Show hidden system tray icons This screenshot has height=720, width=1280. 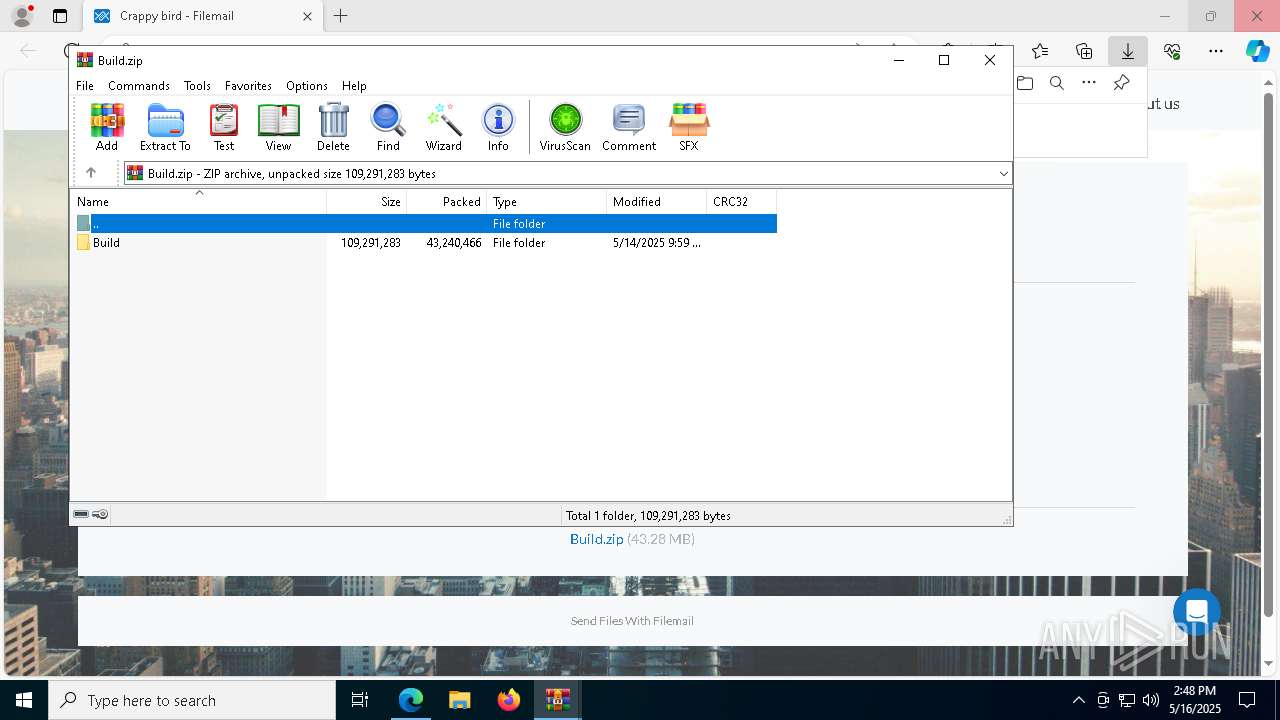[1078, 700]
